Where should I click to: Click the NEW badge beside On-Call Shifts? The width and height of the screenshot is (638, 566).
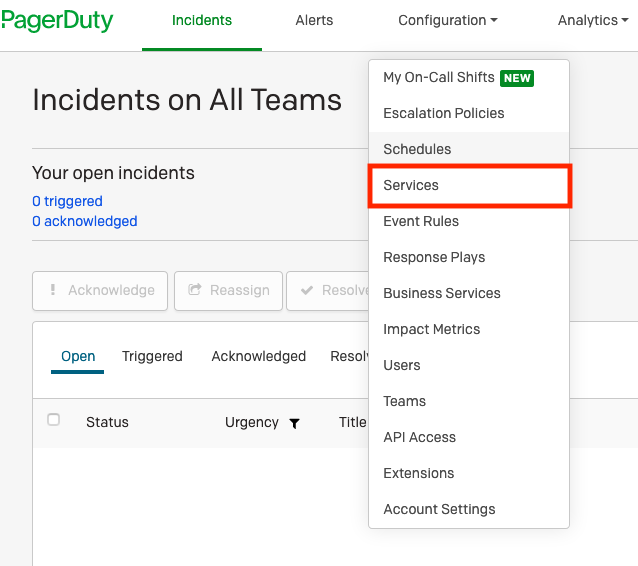point(517,78)
